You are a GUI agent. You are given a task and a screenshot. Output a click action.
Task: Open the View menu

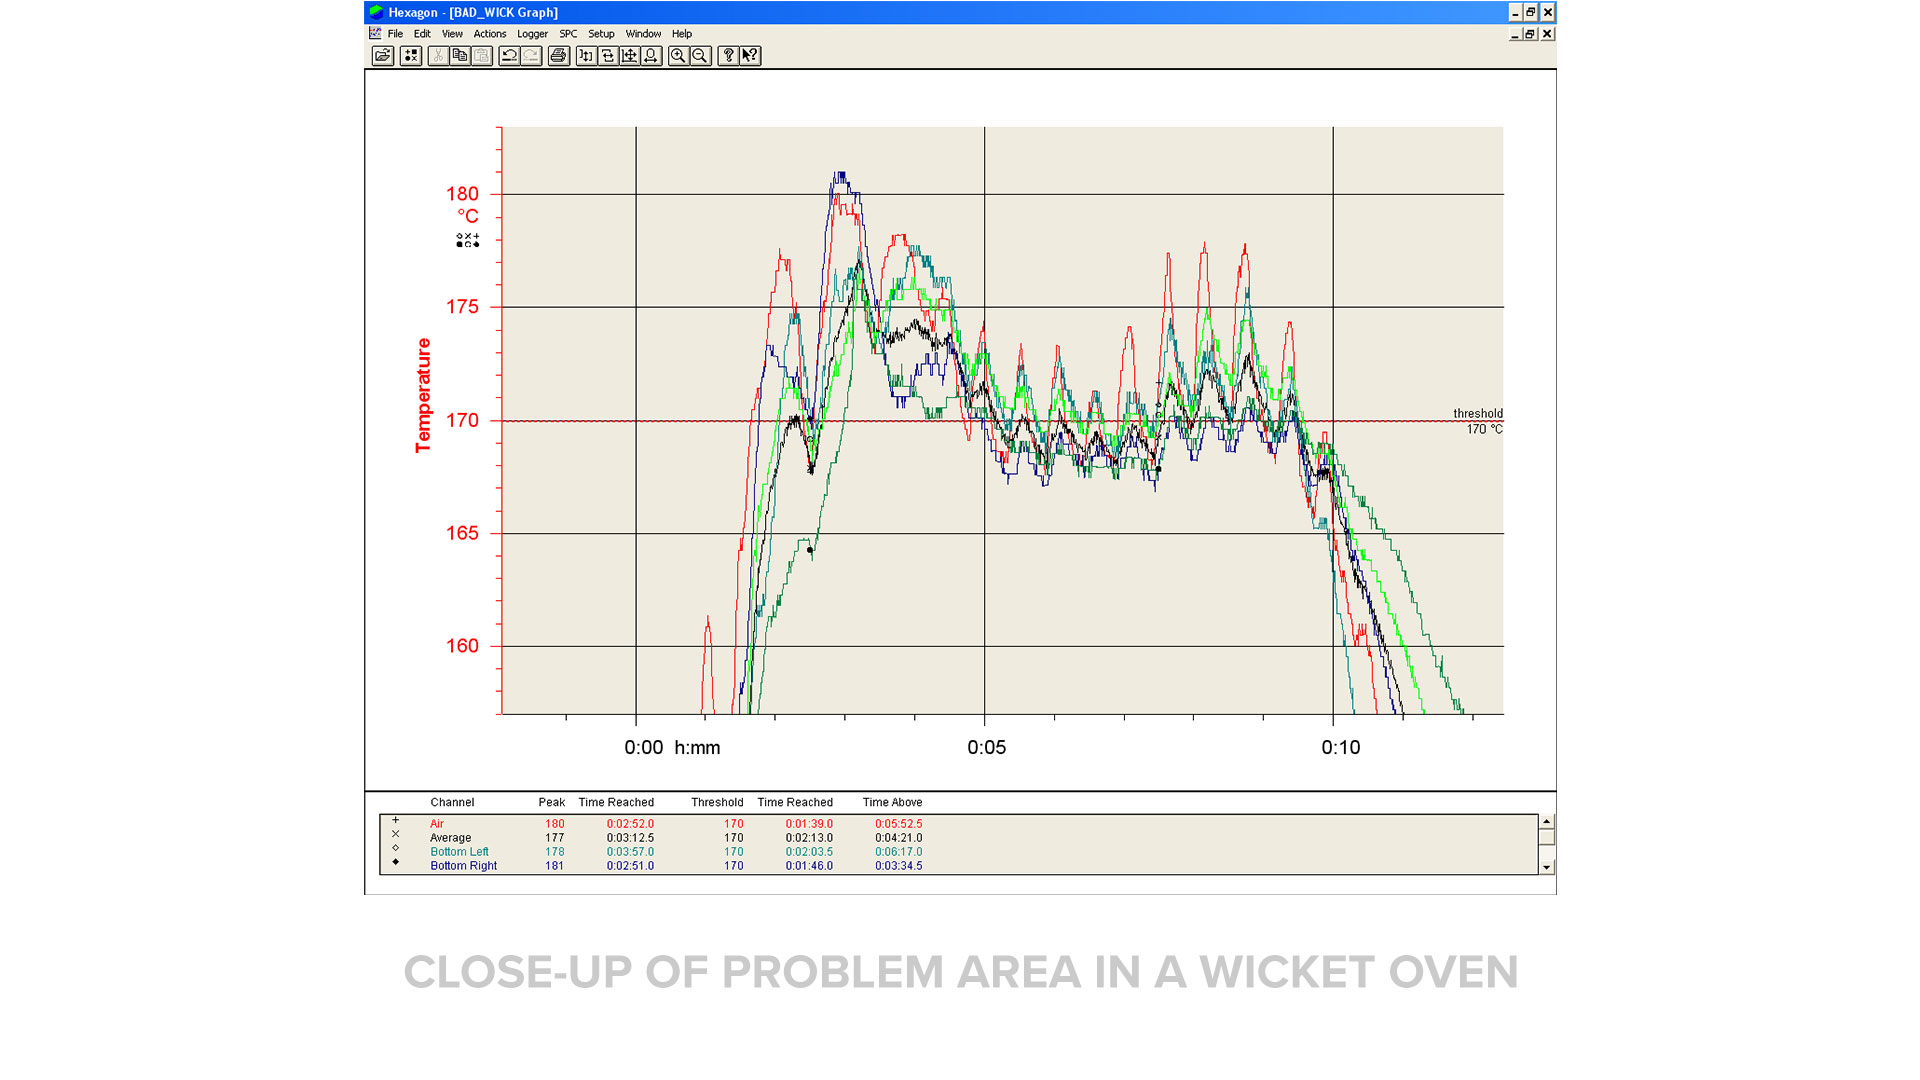coord(452,34)
